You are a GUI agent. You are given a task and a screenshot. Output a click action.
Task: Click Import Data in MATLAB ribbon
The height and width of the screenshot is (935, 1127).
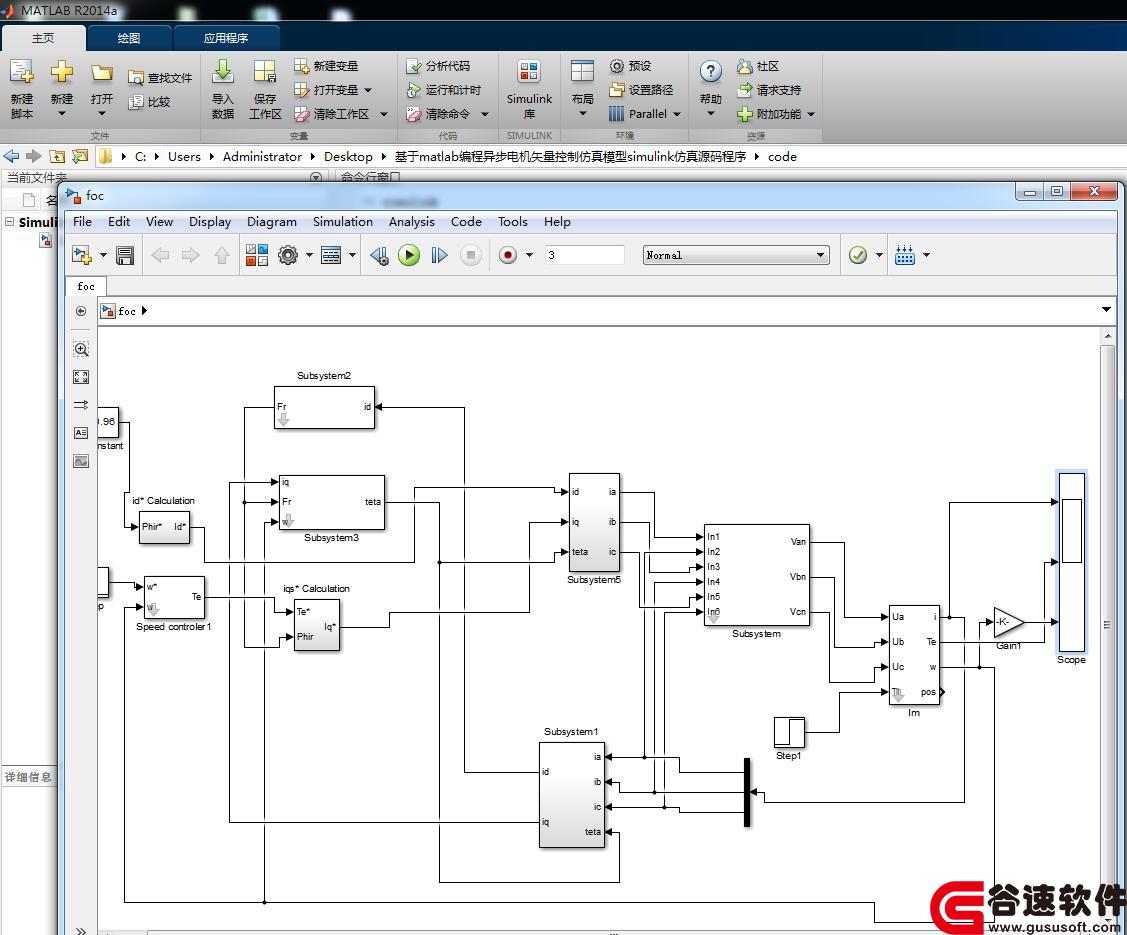pyautogui.click(x=223, y=89)
